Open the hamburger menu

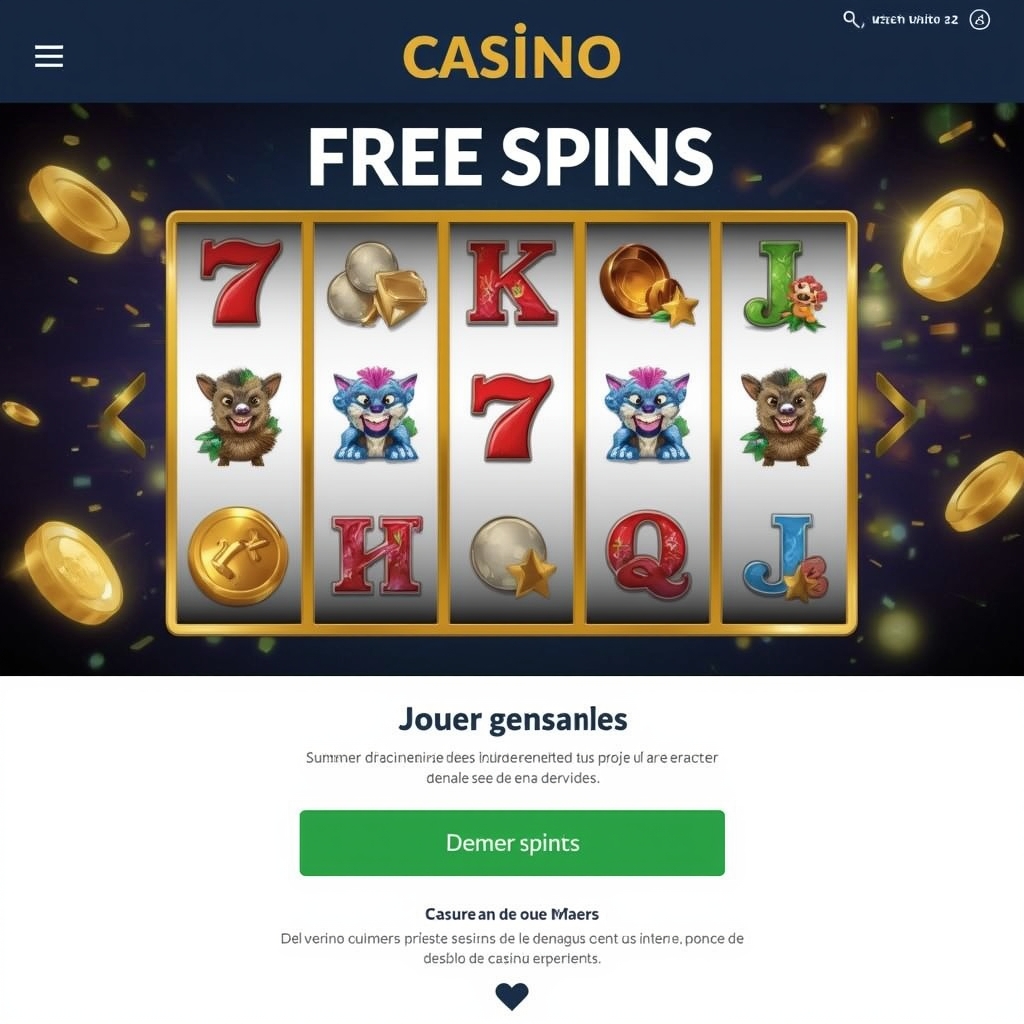pos(49,56)
